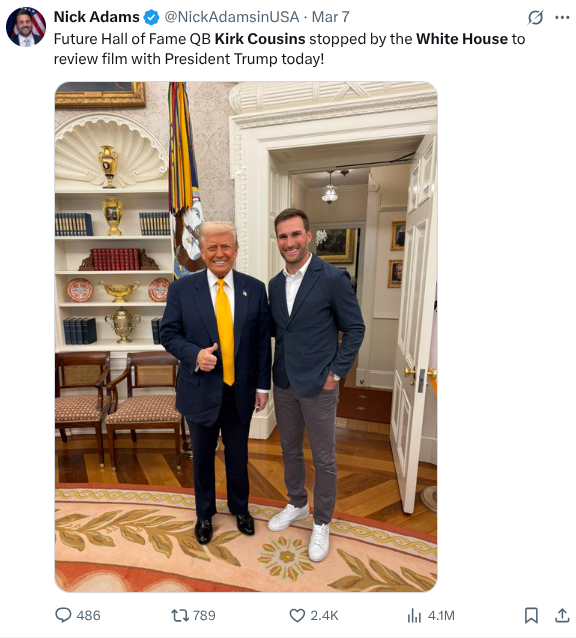Screen dimensions: 576x638
Task: Bookmark this post
Action: click(531, 615)
